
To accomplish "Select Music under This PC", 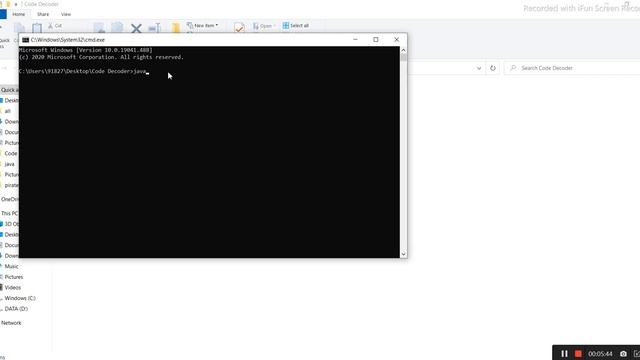I will (11, 266).
